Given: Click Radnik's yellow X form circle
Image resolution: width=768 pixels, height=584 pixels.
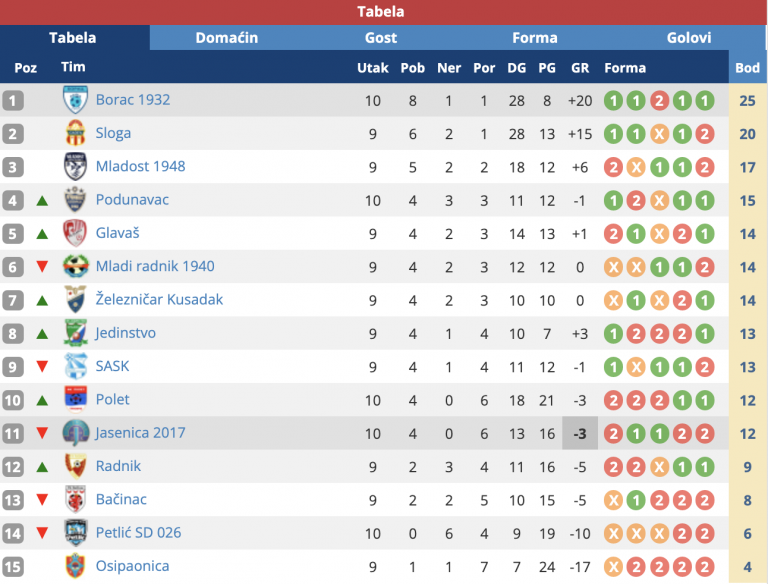Looking at the screenshot, I should coord(659,466).
